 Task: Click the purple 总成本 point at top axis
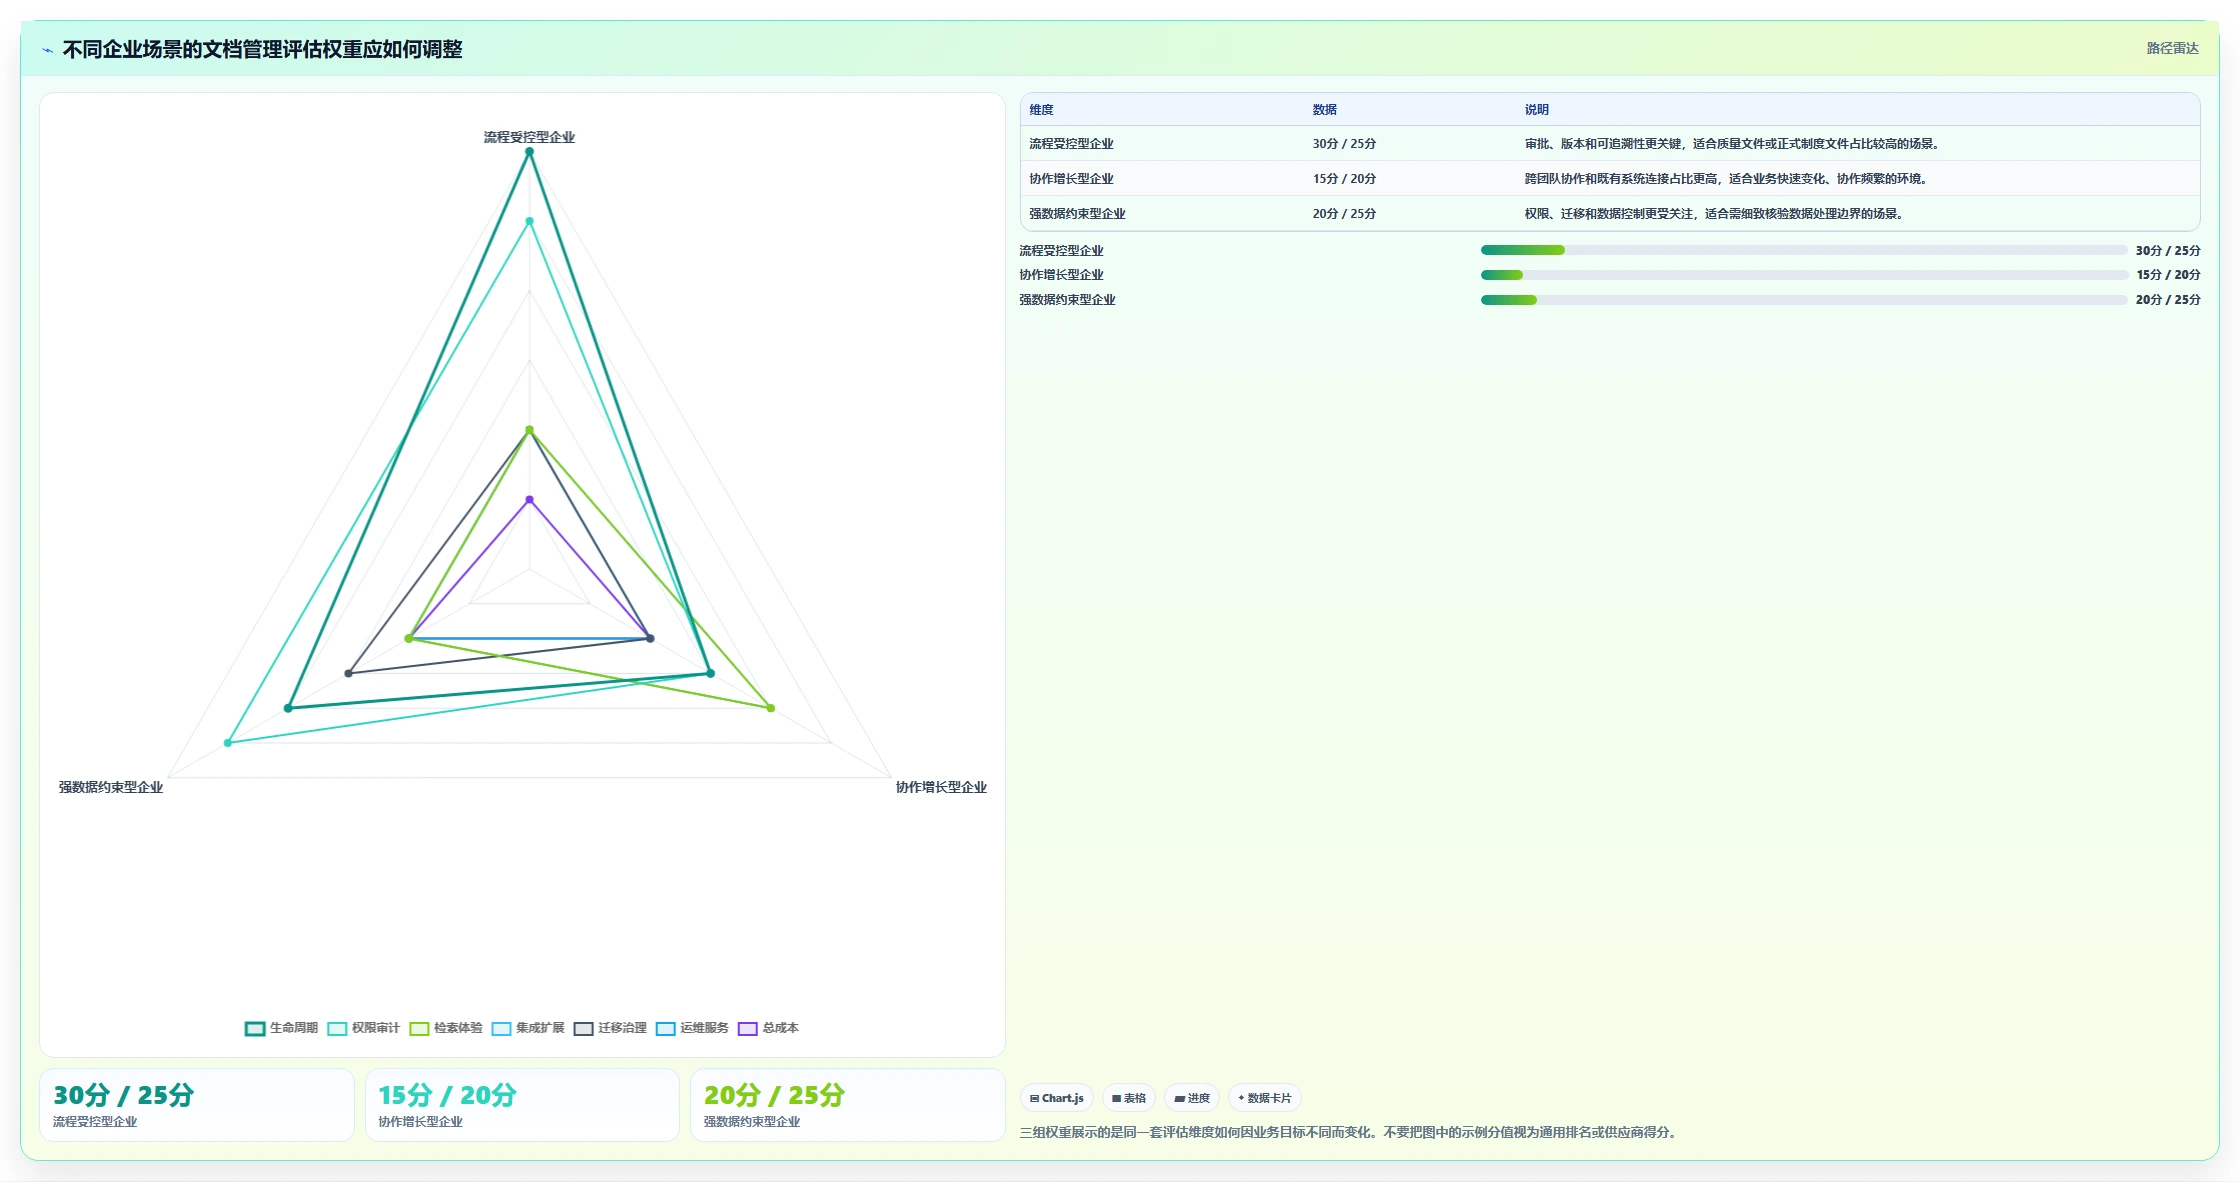[529, 500]
